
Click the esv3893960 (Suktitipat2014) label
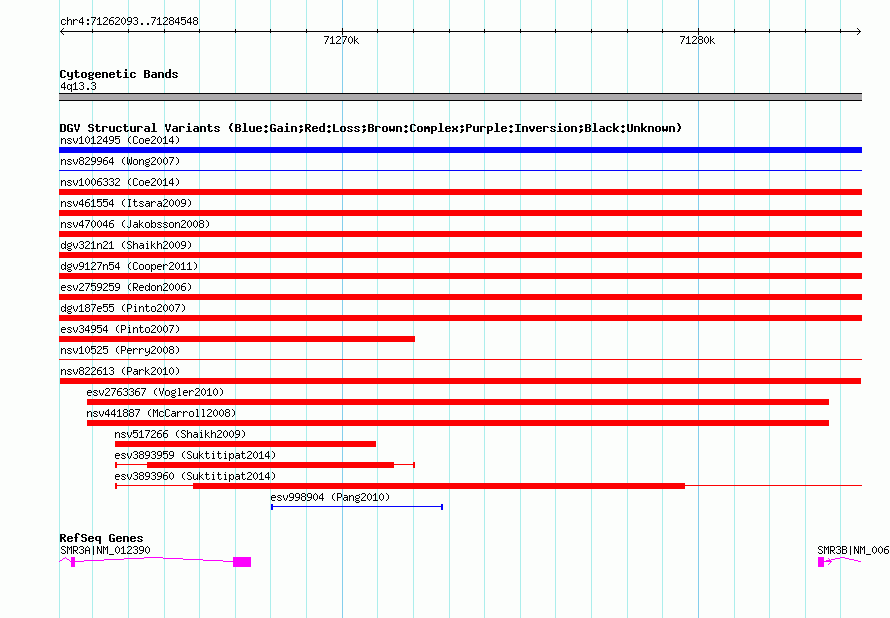(x=195, y=476)
